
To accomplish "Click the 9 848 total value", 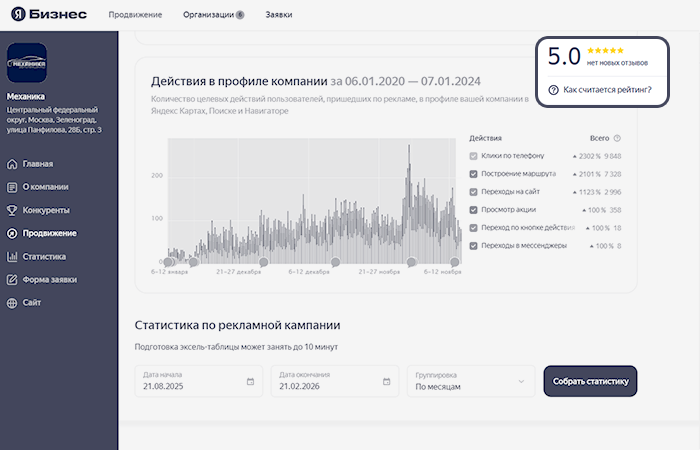I will [612, 156].
